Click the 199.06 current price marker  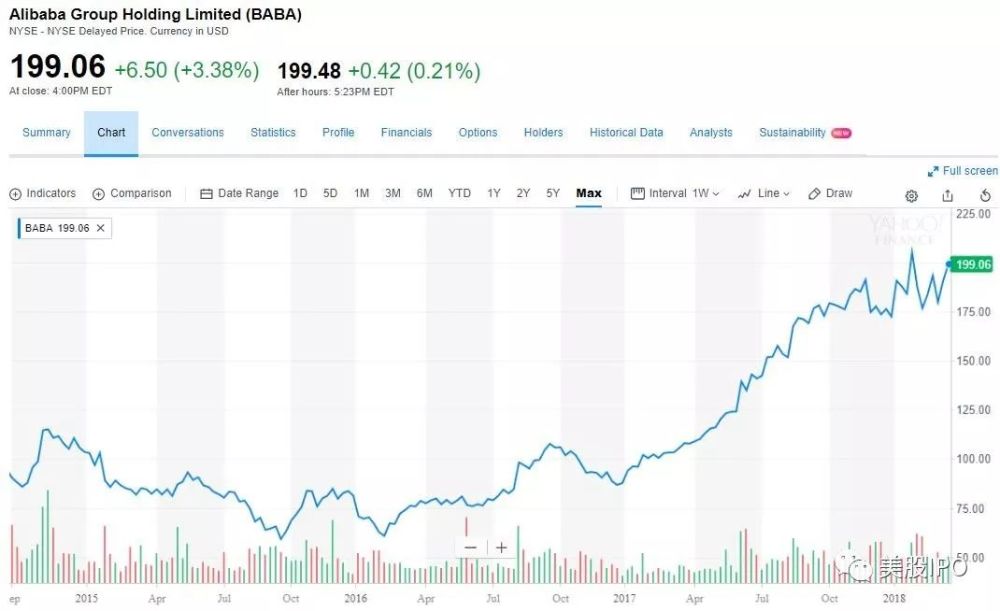[x=972, y=265]
